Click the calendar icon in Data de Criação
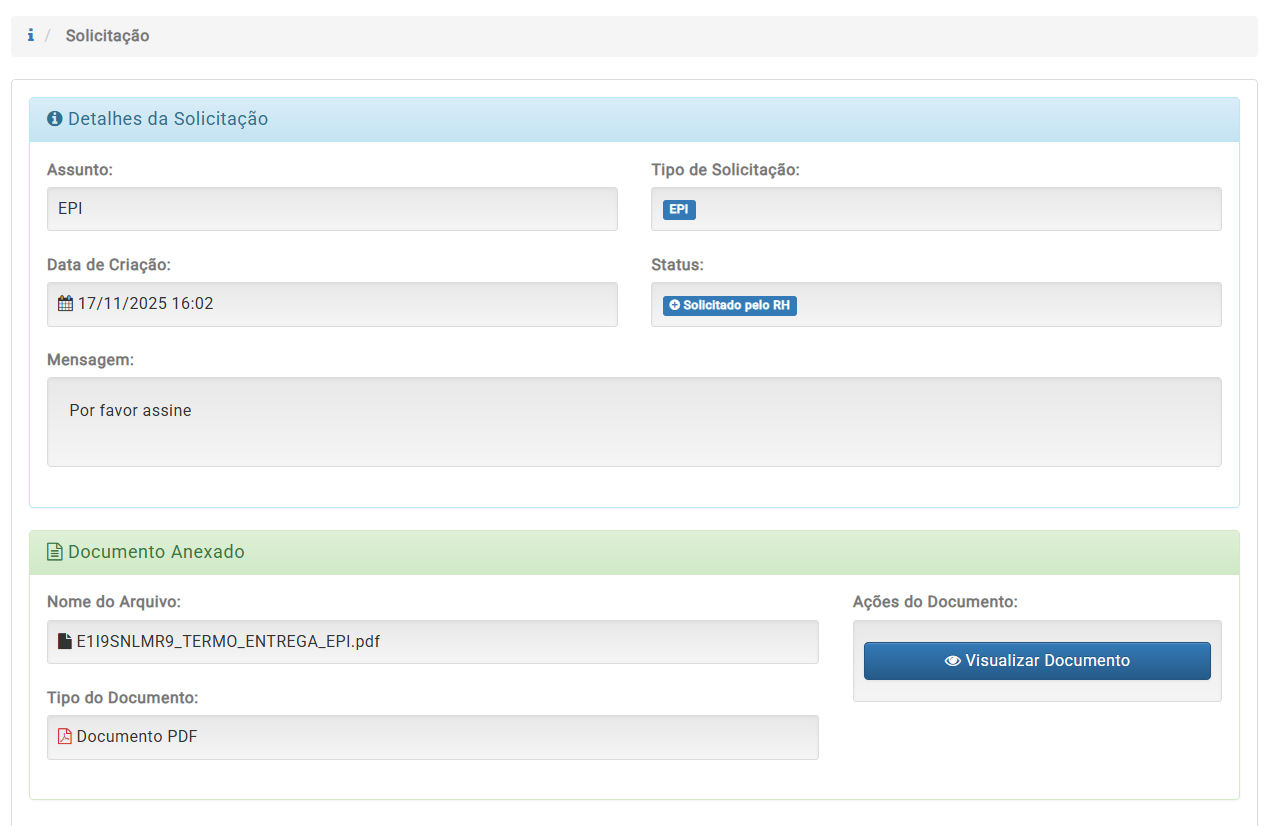The height and width of the screenshot is (826, 1271). click(x=65, y=304)
